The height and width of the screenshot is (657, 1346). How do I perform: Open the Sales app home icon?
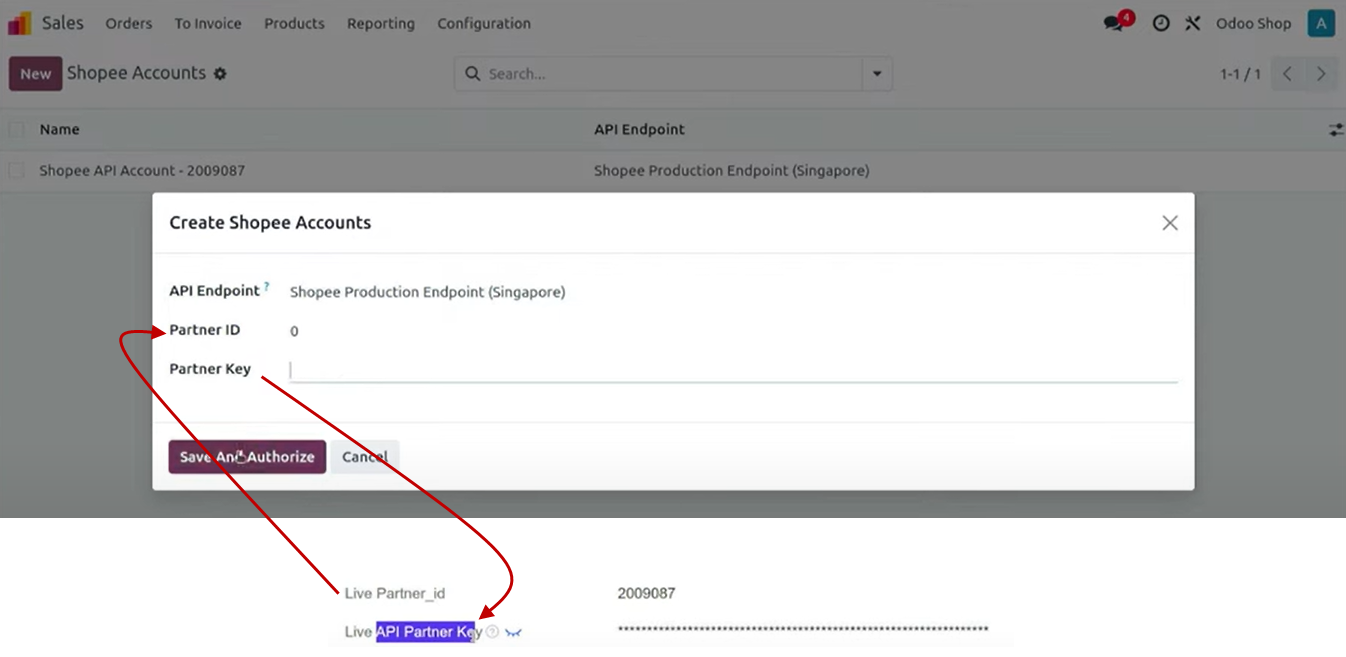pos(19,23)
